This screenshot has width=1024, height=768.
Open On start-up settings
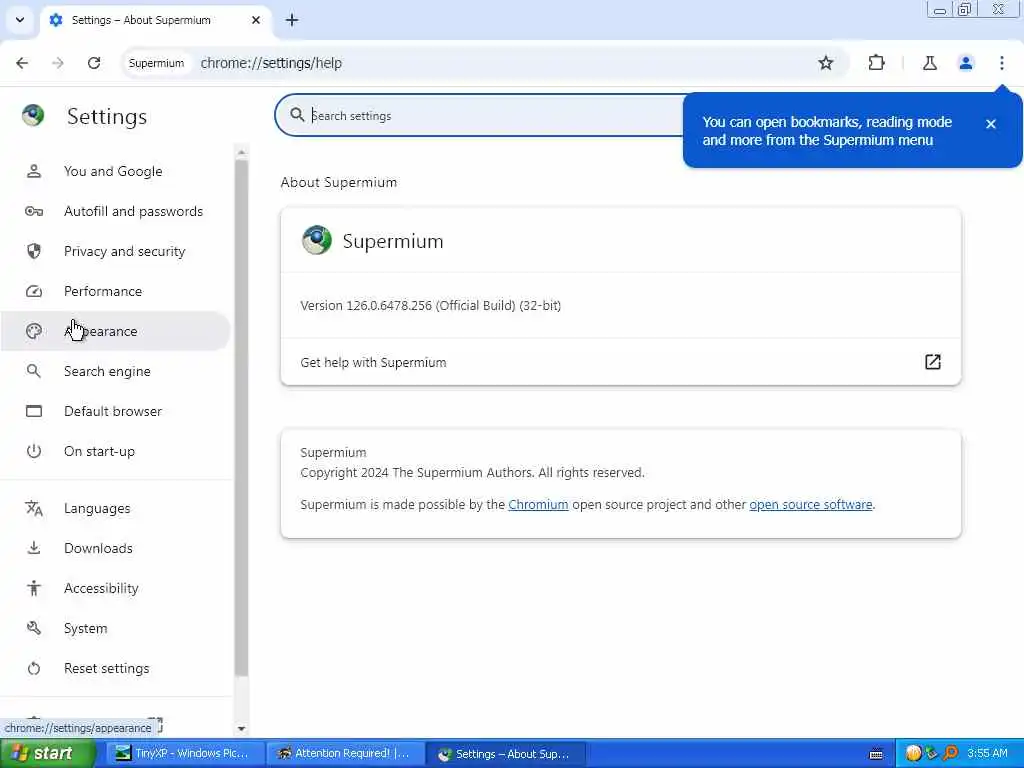pos(115,451)
